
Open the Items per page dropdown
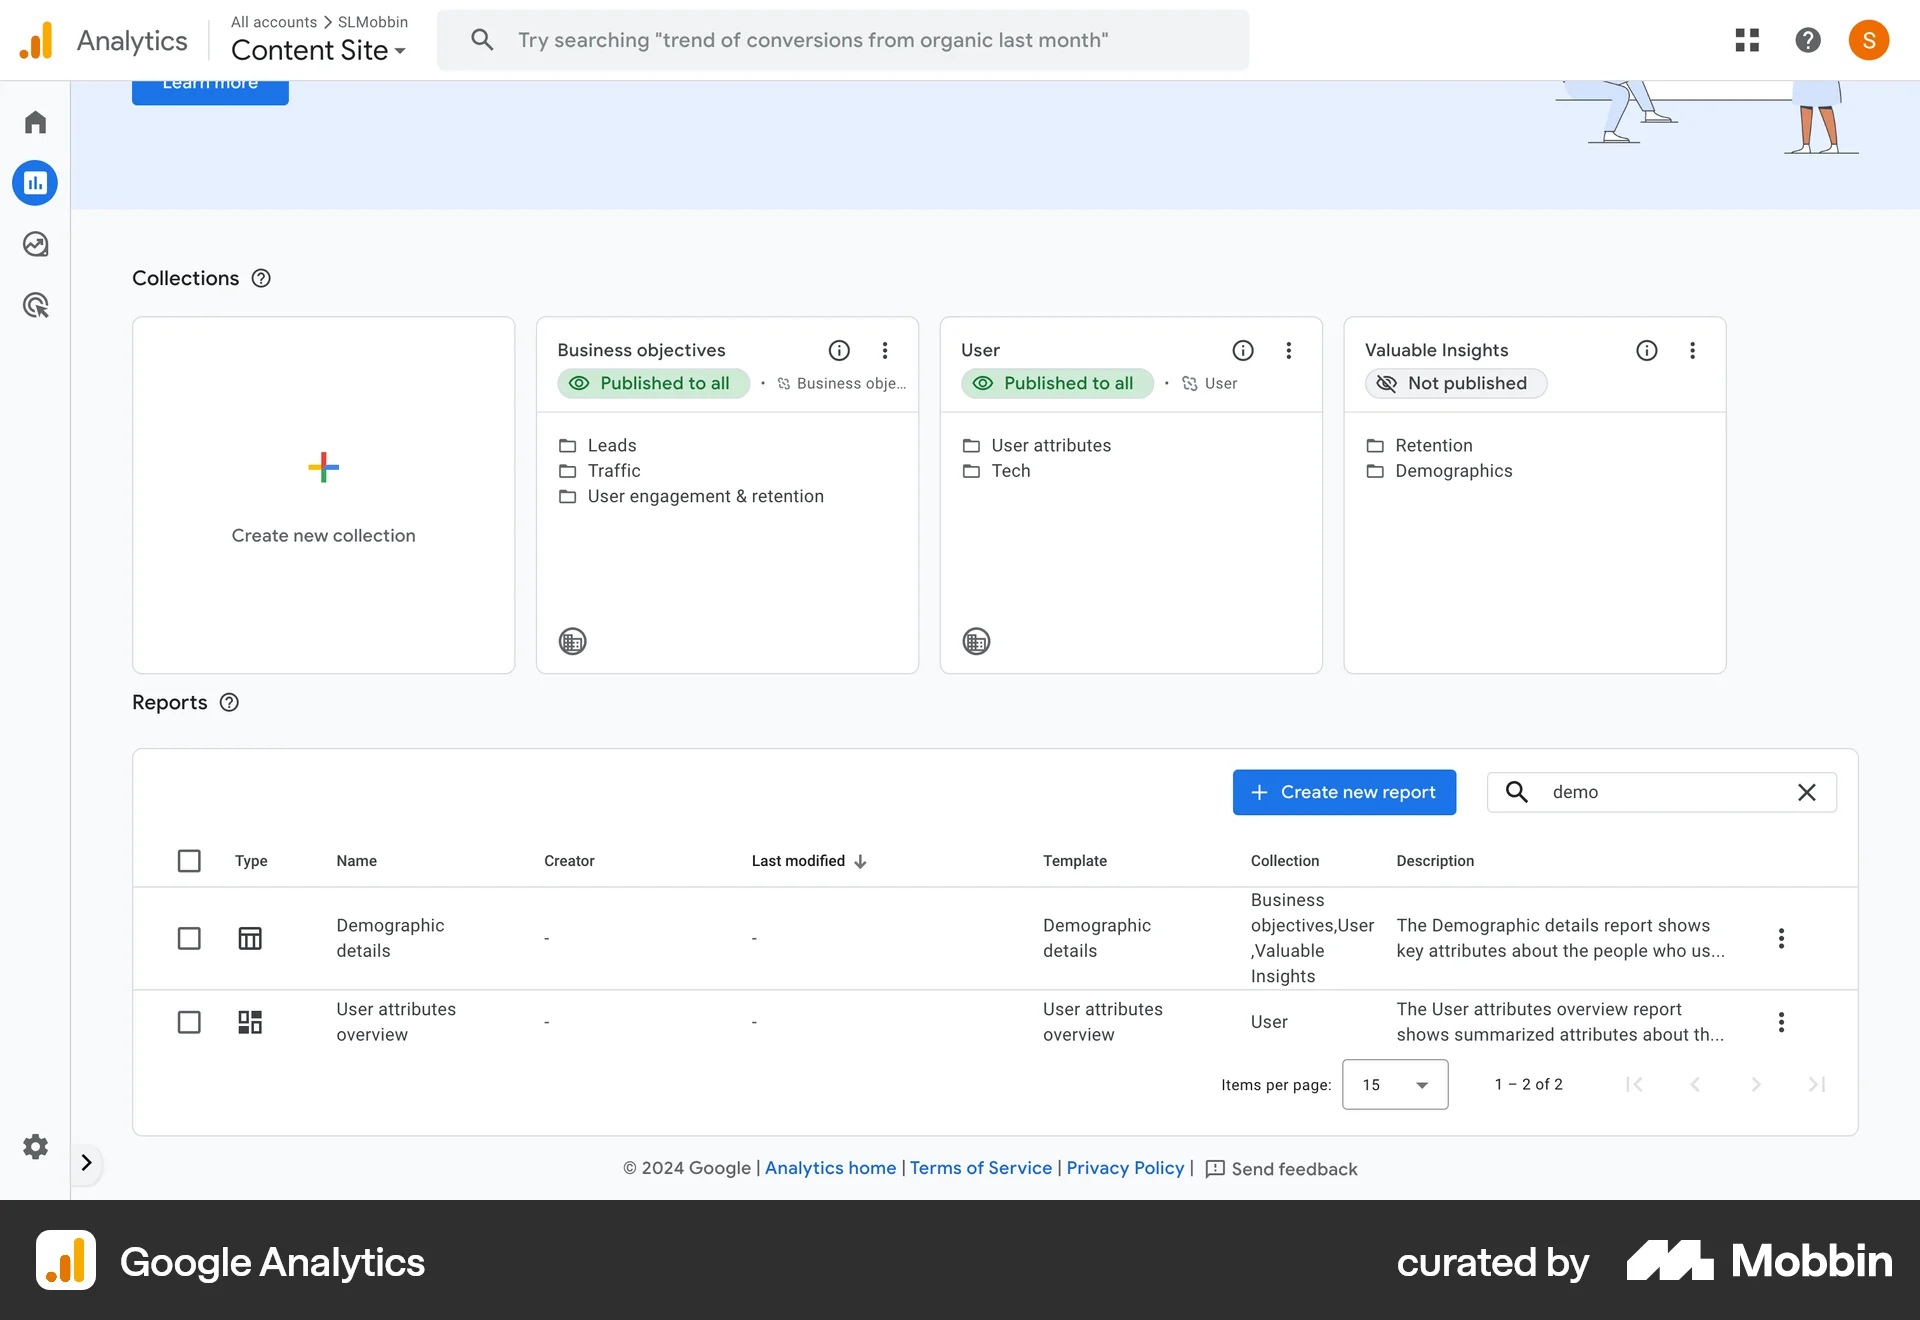tap(1395, 1084)
